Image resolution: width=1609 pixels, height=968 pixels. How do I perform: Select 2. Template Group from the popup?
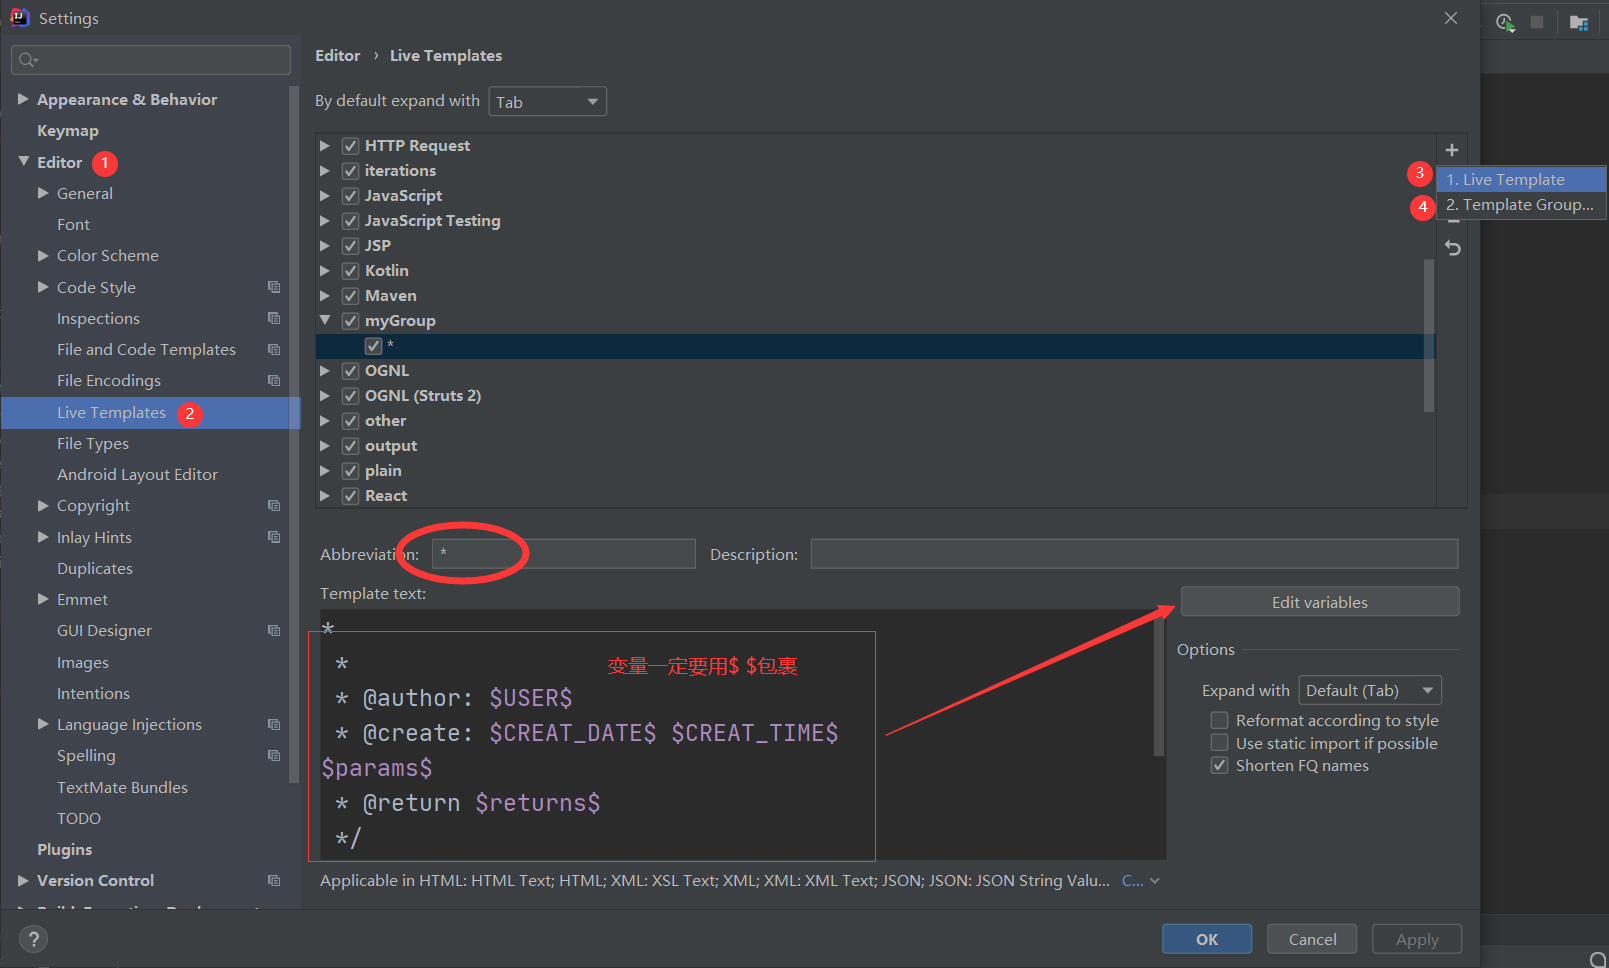(x=1518, y=204)
